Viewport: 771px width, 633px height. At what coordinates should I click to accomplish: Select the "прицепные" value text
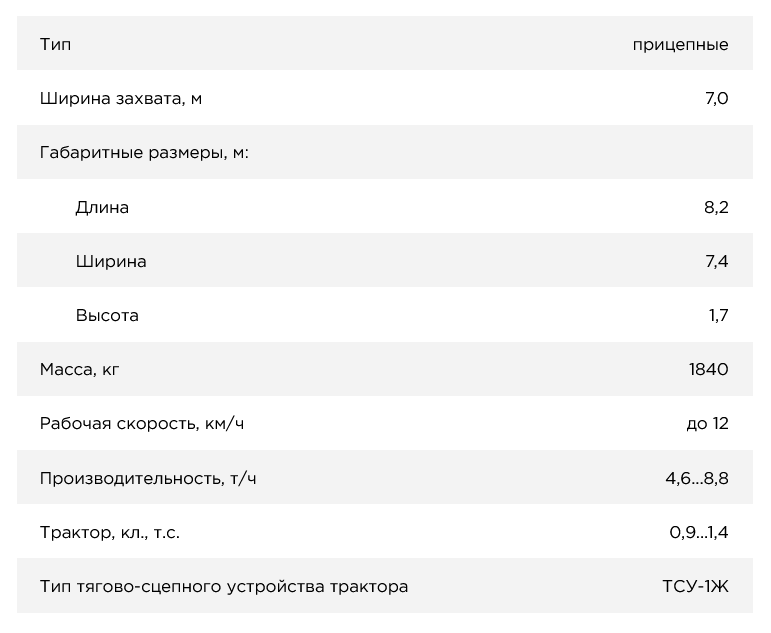coord(680,44)
